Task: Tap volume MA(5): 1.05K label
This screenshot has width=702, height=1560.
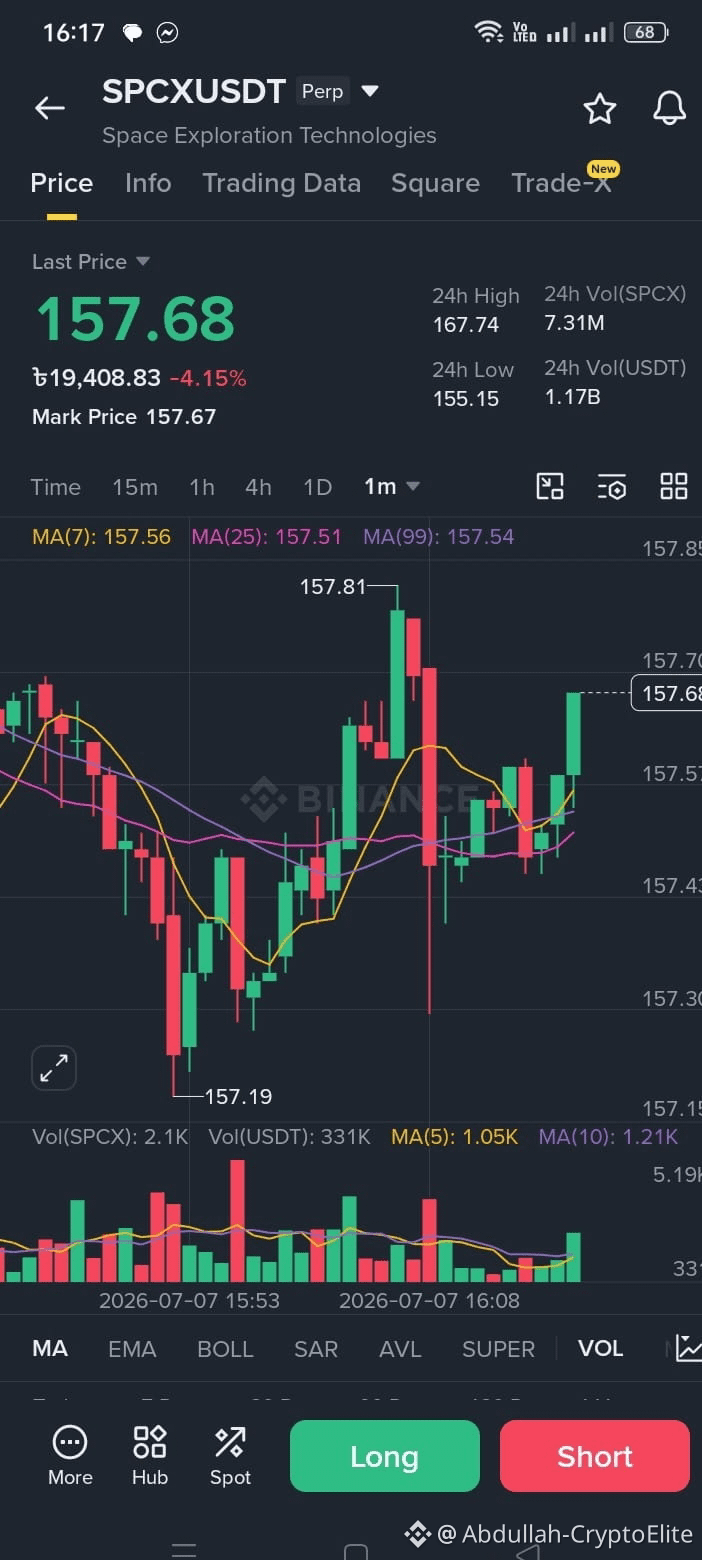Action: click(454, 1136)
